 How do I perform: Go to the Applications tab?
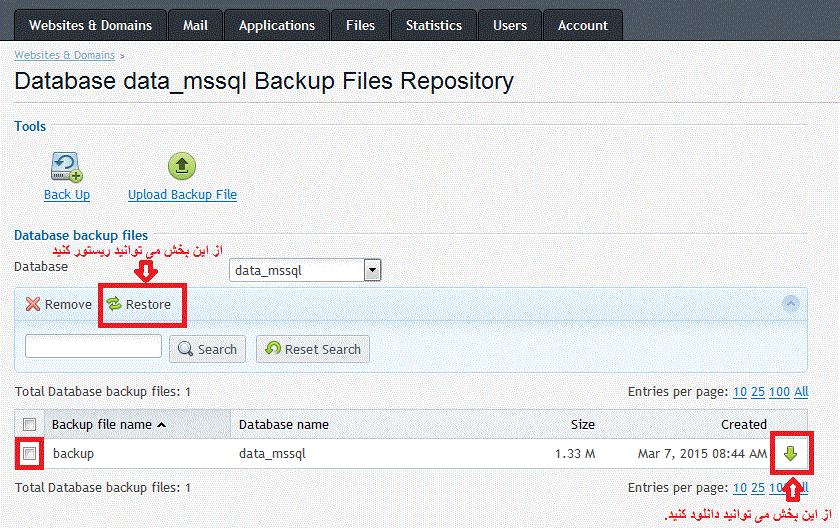tap(277, 25)
